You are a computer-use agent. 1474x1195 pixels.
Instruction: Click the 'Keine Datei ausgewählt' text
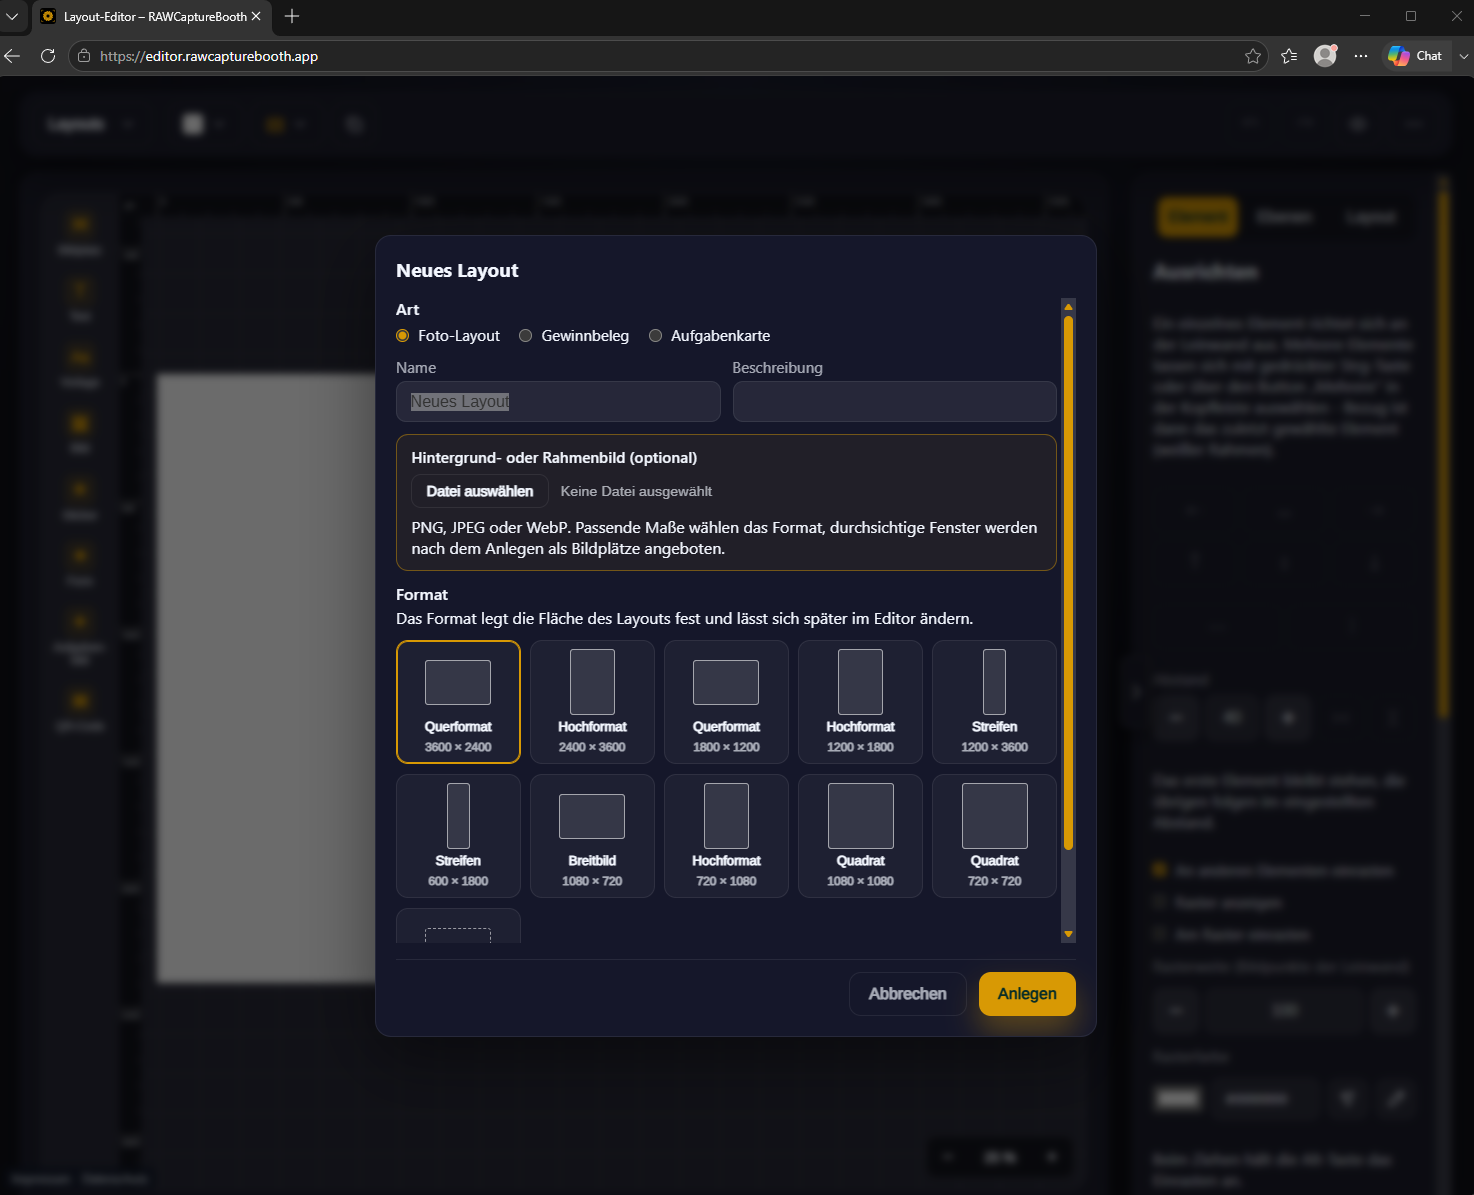[636, 491]
